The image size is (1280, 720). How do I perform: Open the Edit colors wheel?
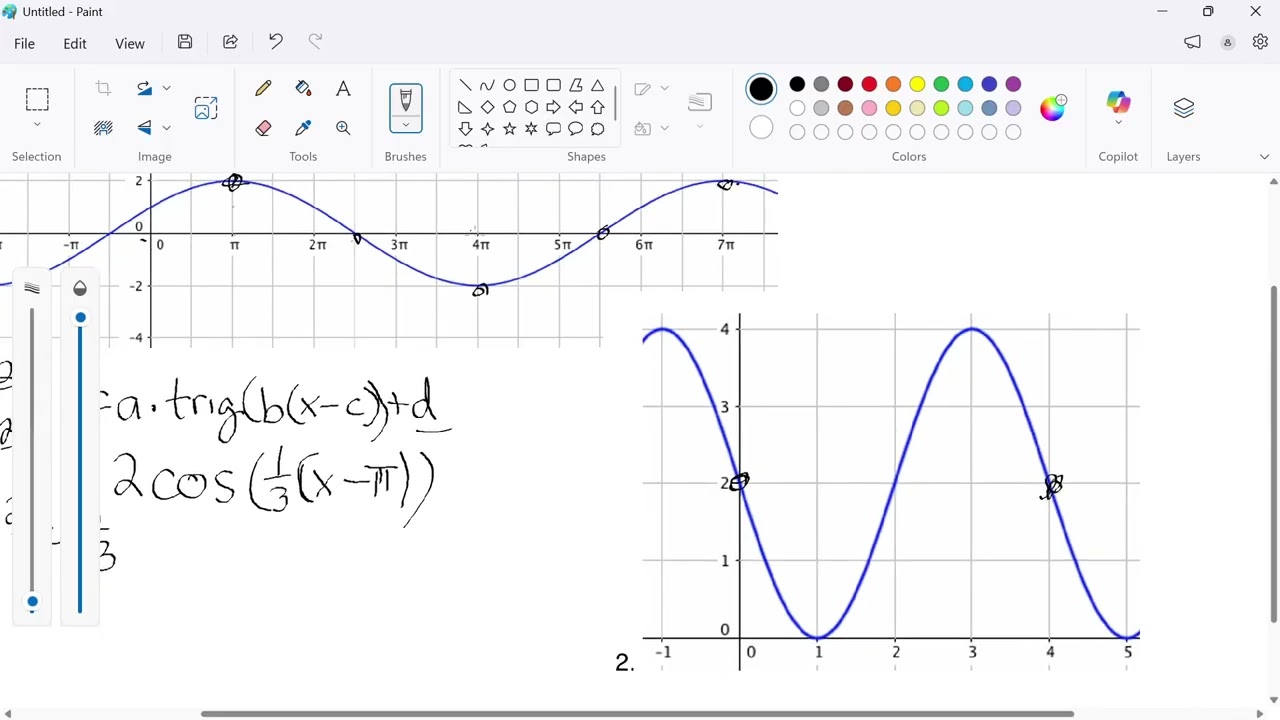(x=1053, y=108)
